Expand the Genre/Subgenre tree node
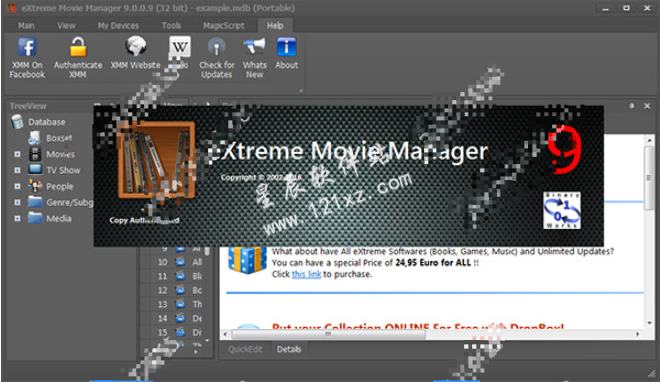The width and height of the screenshot is (660, 382). click(17, 202)
